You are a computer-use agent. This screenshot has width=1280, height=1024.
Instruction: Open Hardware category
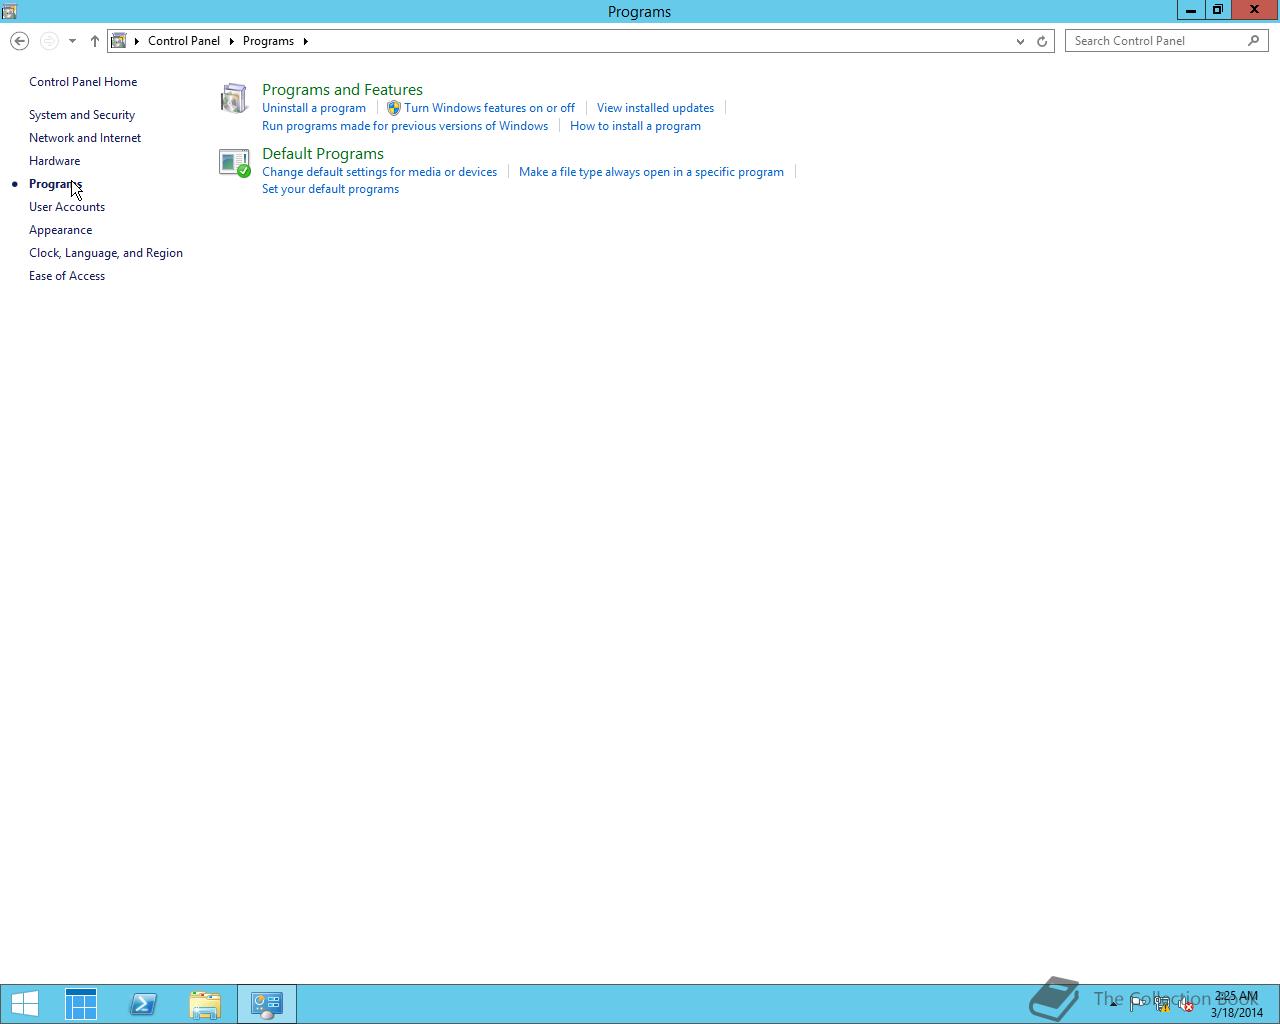(x=54, y=161)
